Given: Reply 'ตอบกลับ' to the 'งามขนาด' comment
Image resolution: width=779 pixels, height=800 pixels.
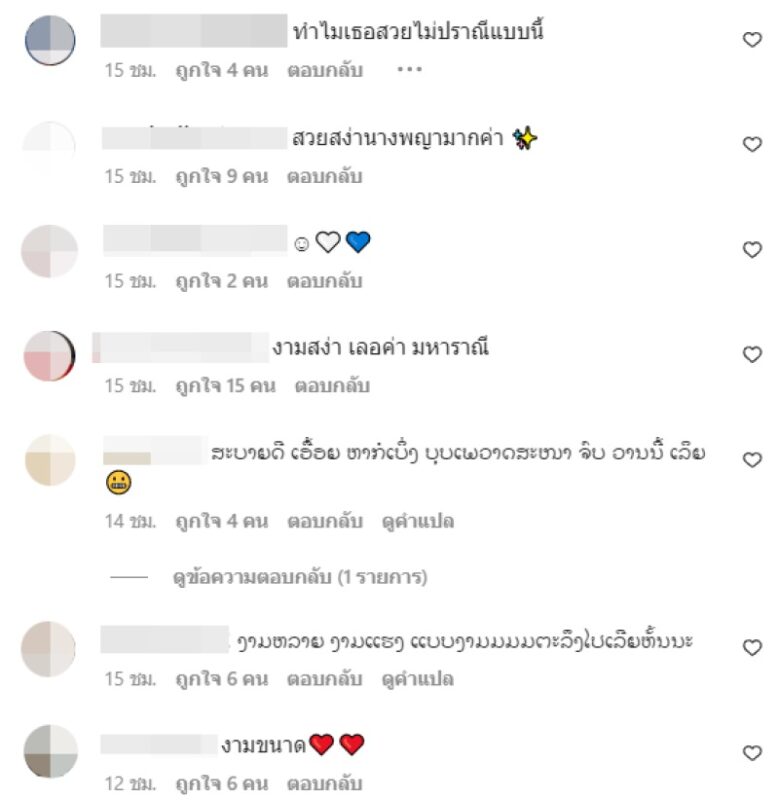Looking at the screenshot, I should (324, 784).
